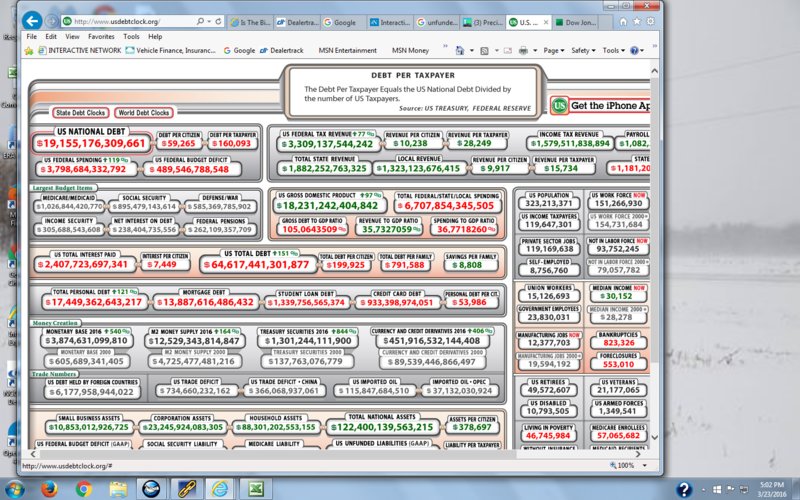
Task: Open INTERACTIVE NETWORK favorites link
Action: click(80, 51)
